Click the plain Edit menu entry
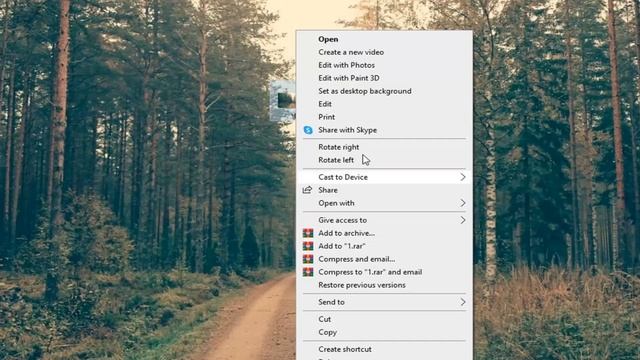Screen dimensions: 640x360 384,104
